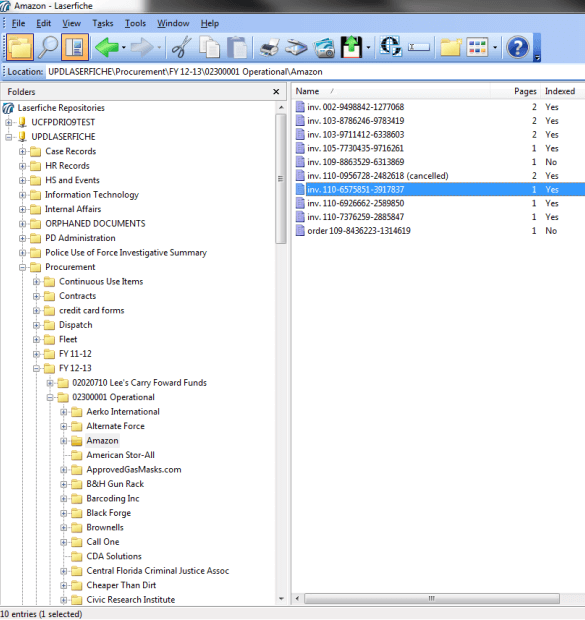Select document inv. 109-8863529-6313869

(356, 162)
